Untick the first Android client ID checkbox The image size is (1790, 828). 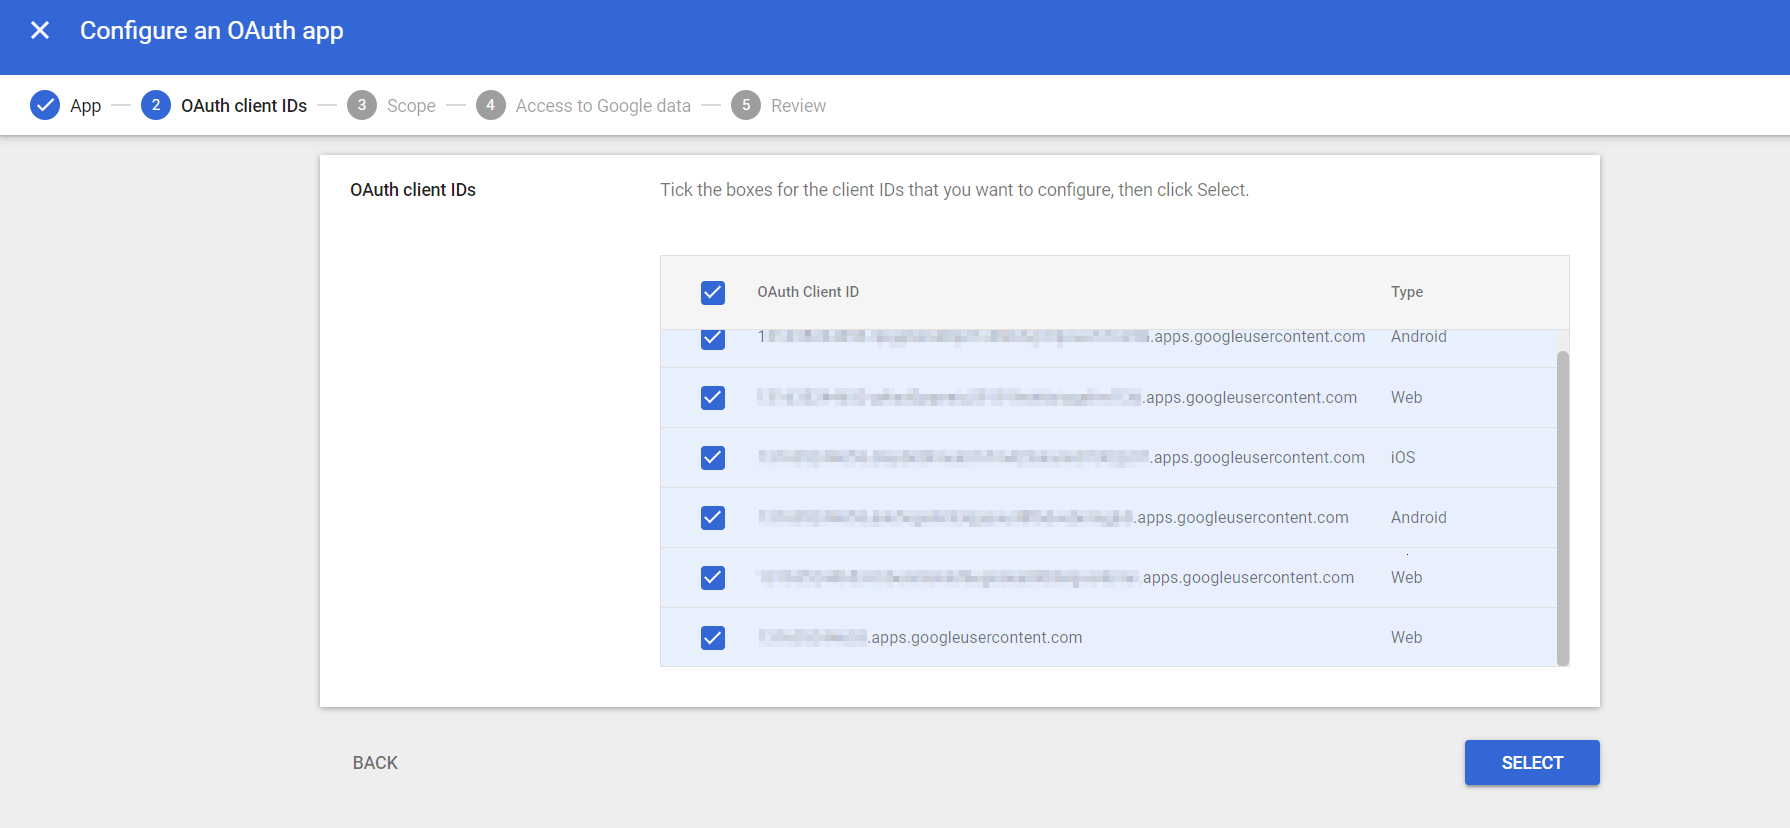click(x=713, y=339)
